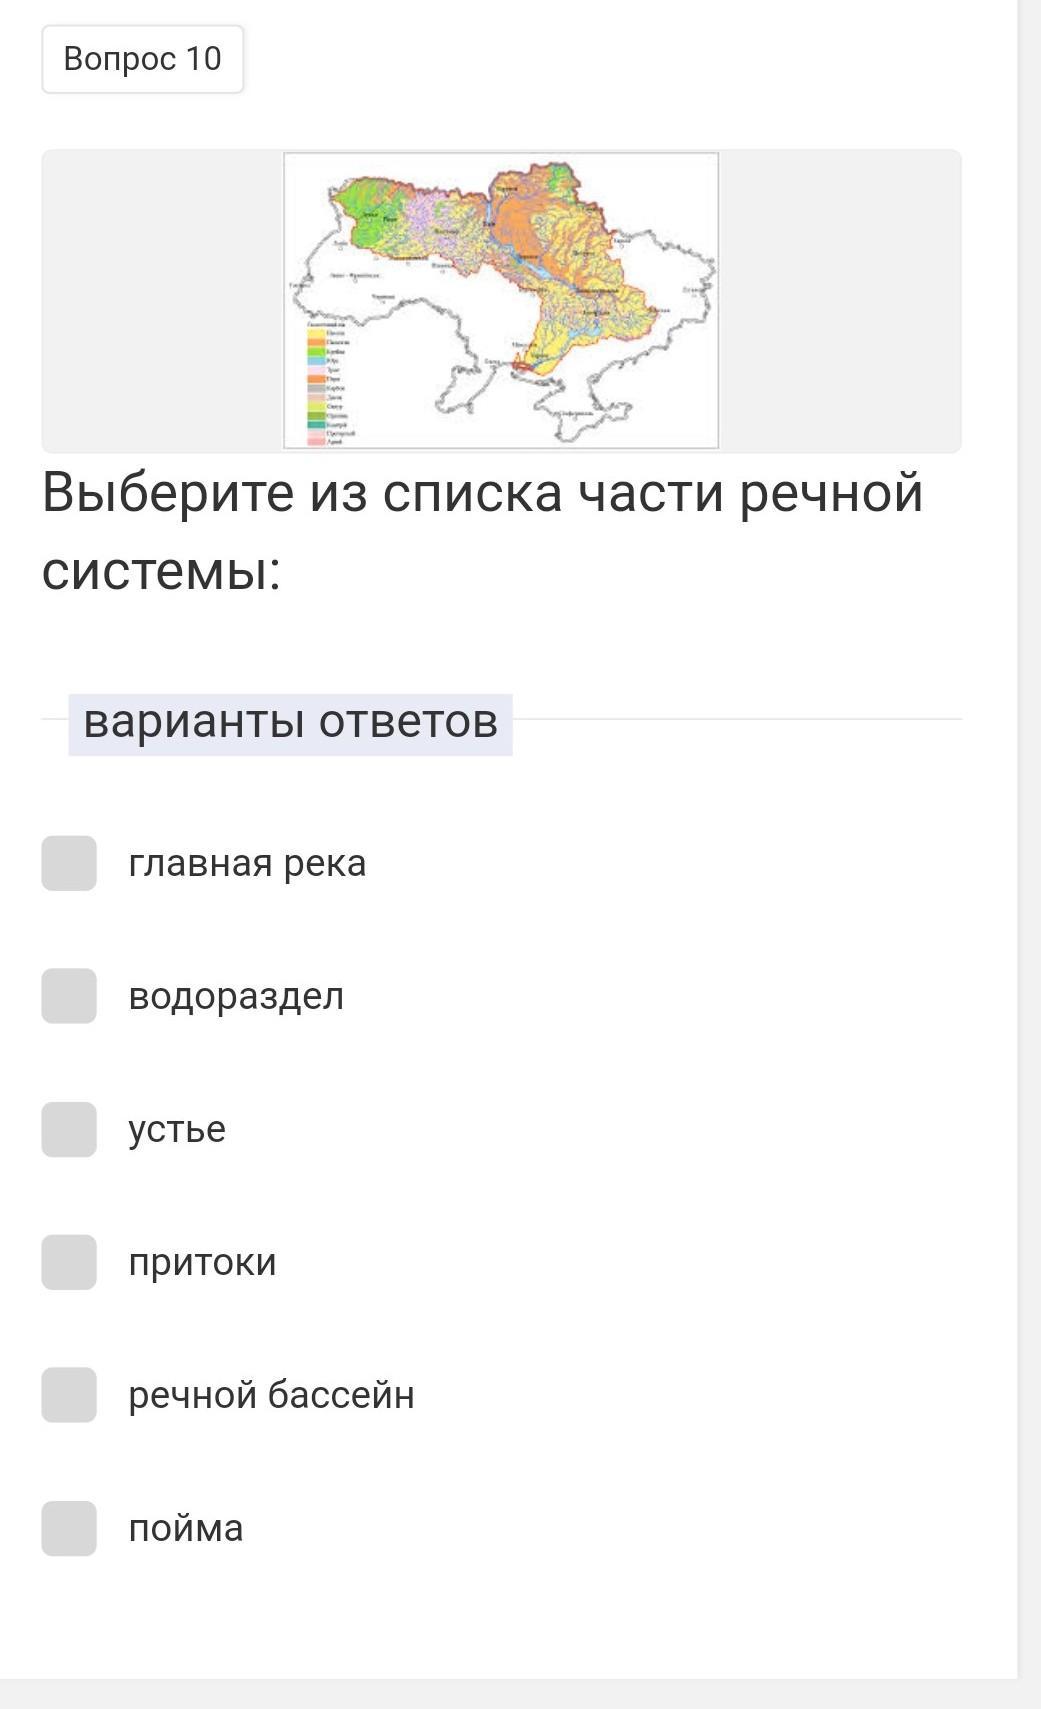This screenshot has height=1709, width=1041.
Task: Enable the 'устье' checkbox
Action: pos(69,1129)
